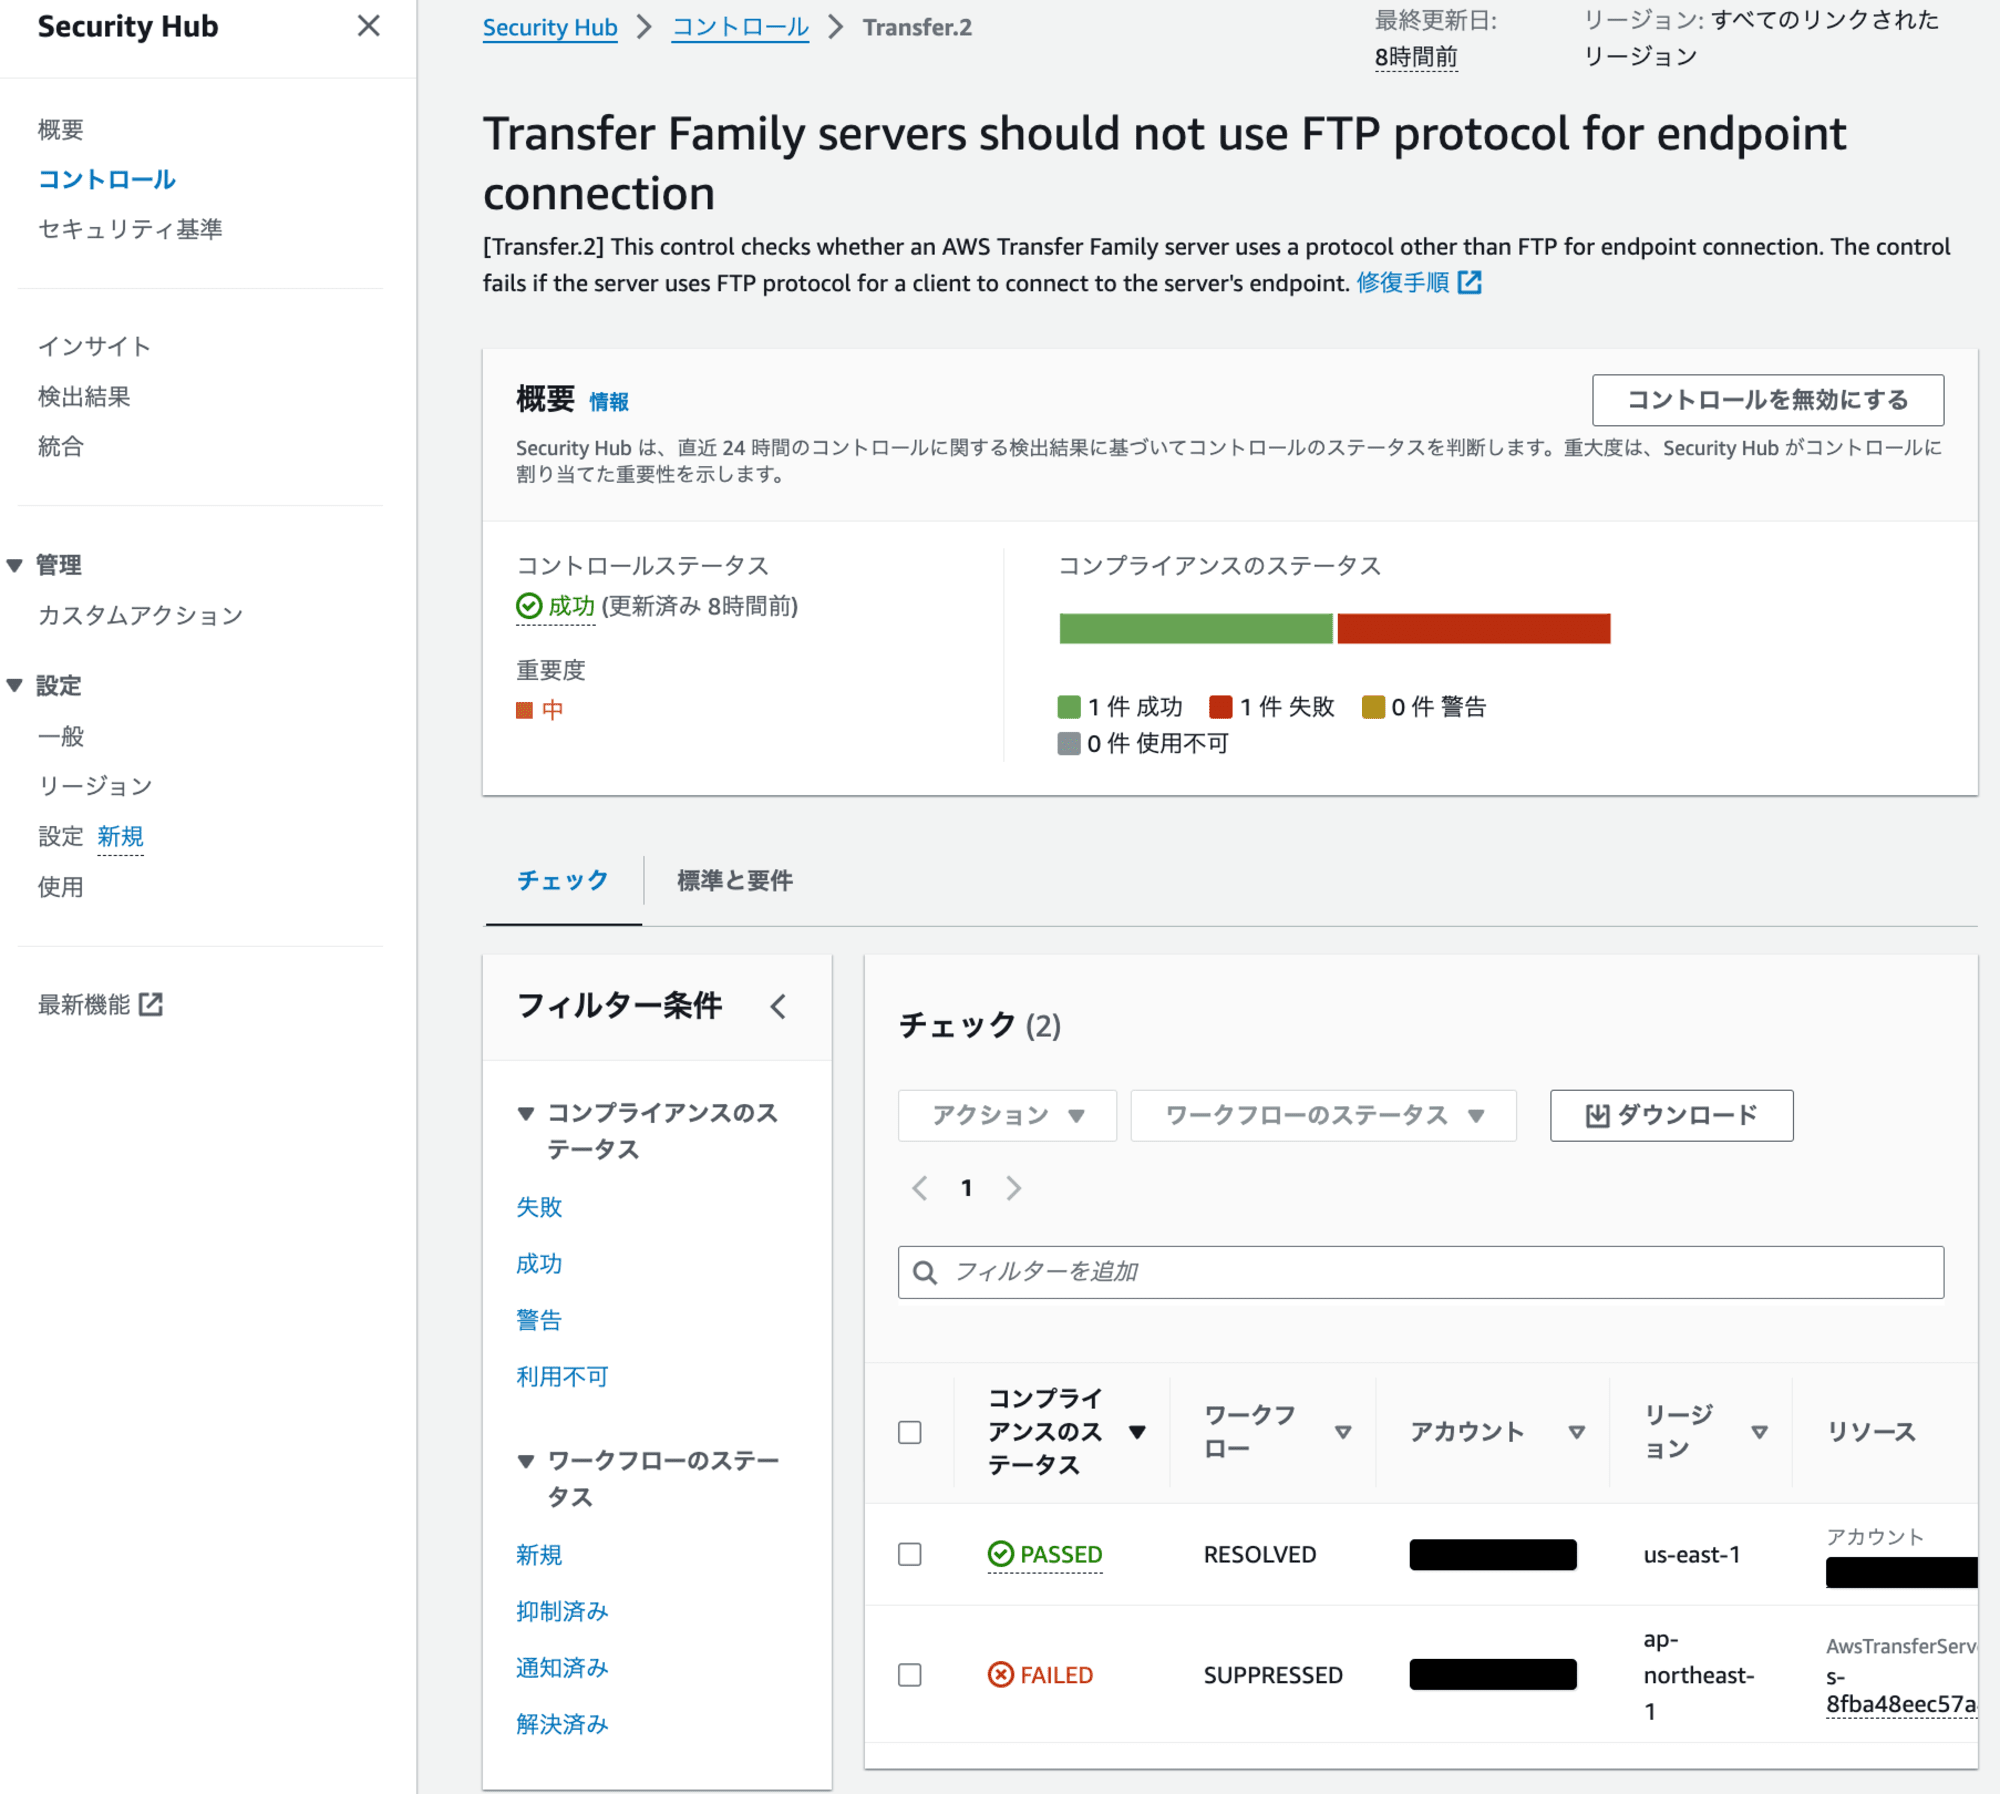Viewport: 2000px width, 1794px height.
Task: Sort by コンプライアンスのステータス column arrow
Action: tap(1137, 1432)
